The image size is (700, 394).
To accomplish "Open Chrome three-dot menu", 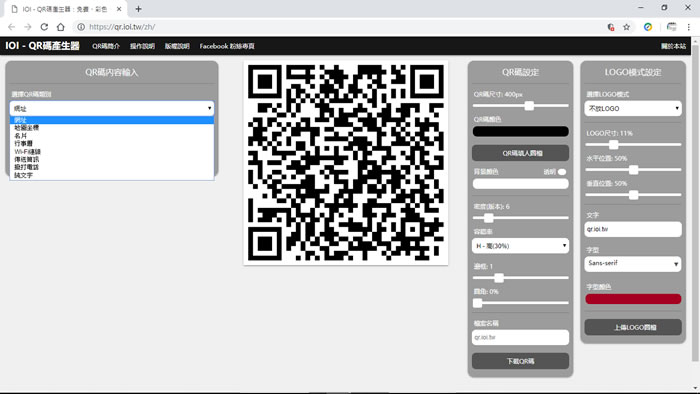I will click(689, 27).
